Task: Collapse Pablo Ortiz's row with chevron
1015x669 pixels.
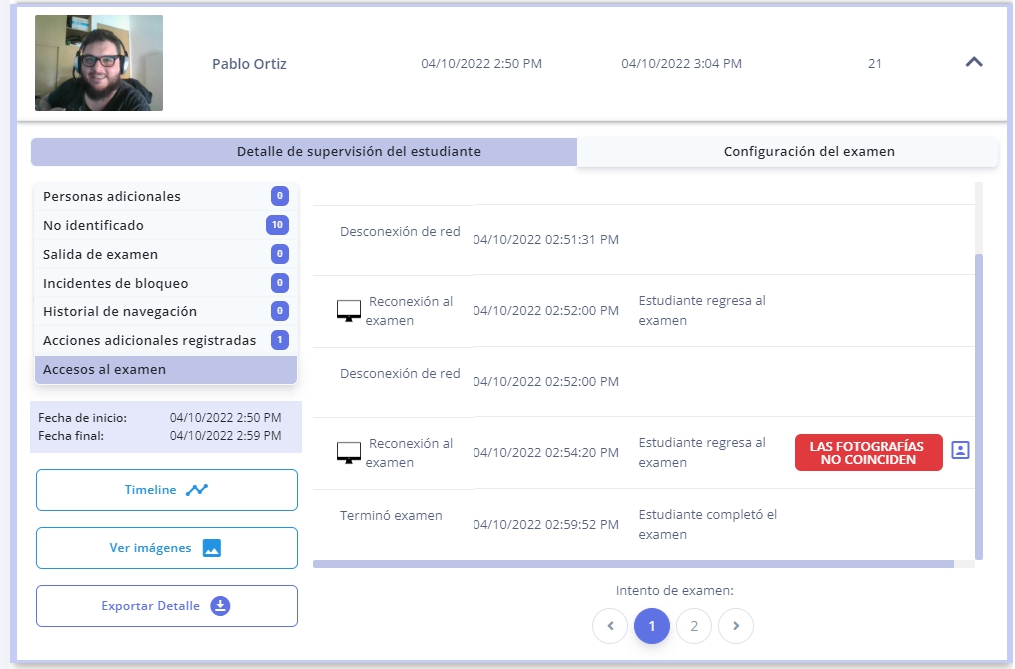Action: tap(974, 62)
